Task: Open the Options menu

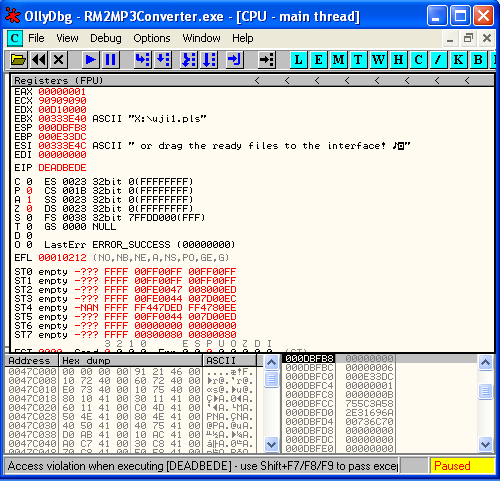Action: (152, 38)
